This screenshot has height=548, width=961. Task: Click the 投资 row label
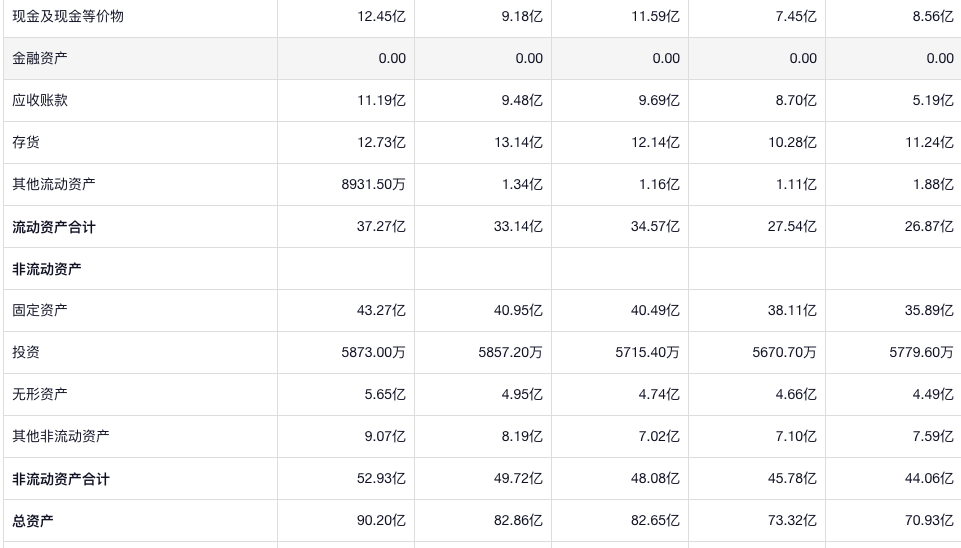pyautogui.click(x=26, y=352)
